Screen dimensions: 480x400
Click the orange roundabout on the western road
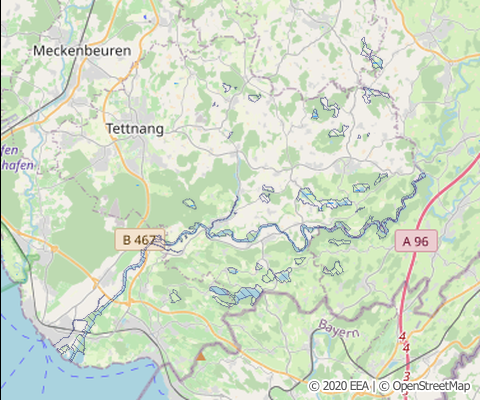point(54,248)
